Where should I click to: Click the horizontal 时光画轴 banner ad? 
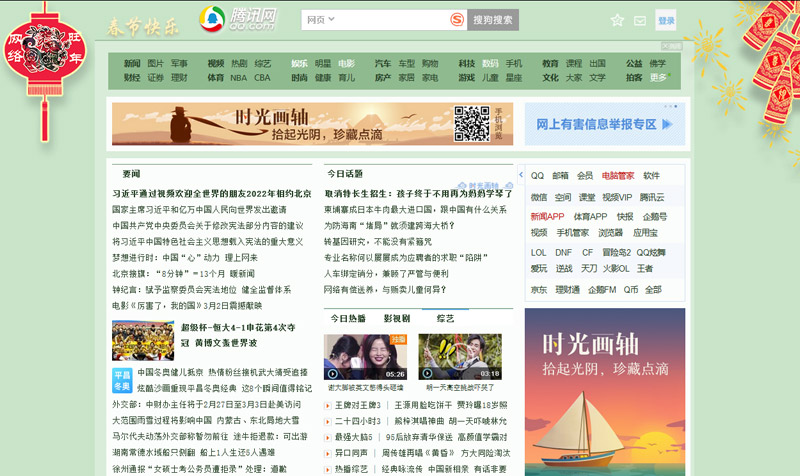pos(312,123)
